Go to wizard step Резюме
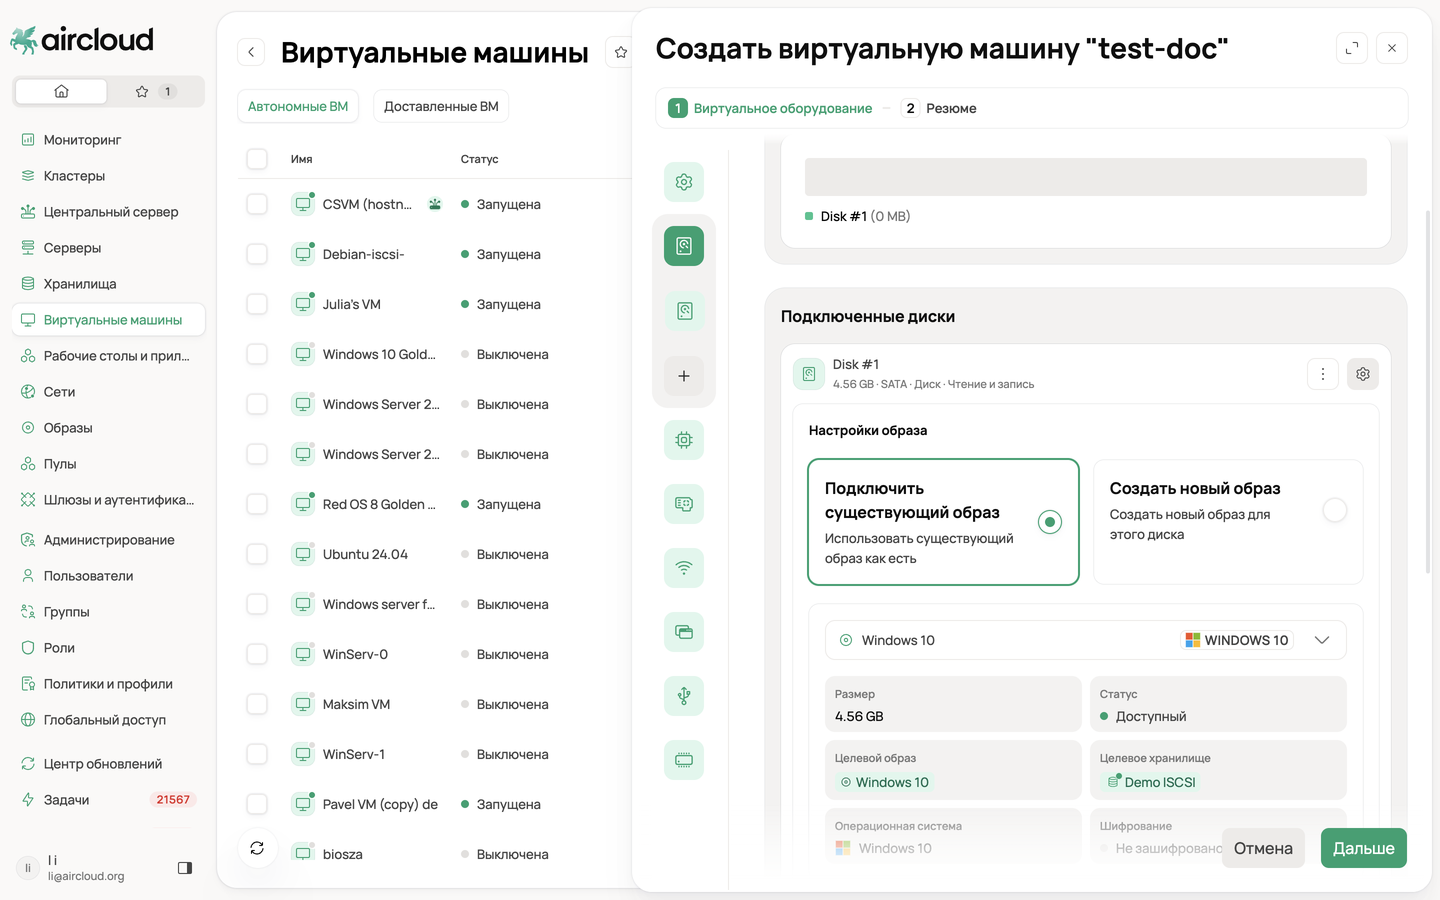 [x=939, y=108]
